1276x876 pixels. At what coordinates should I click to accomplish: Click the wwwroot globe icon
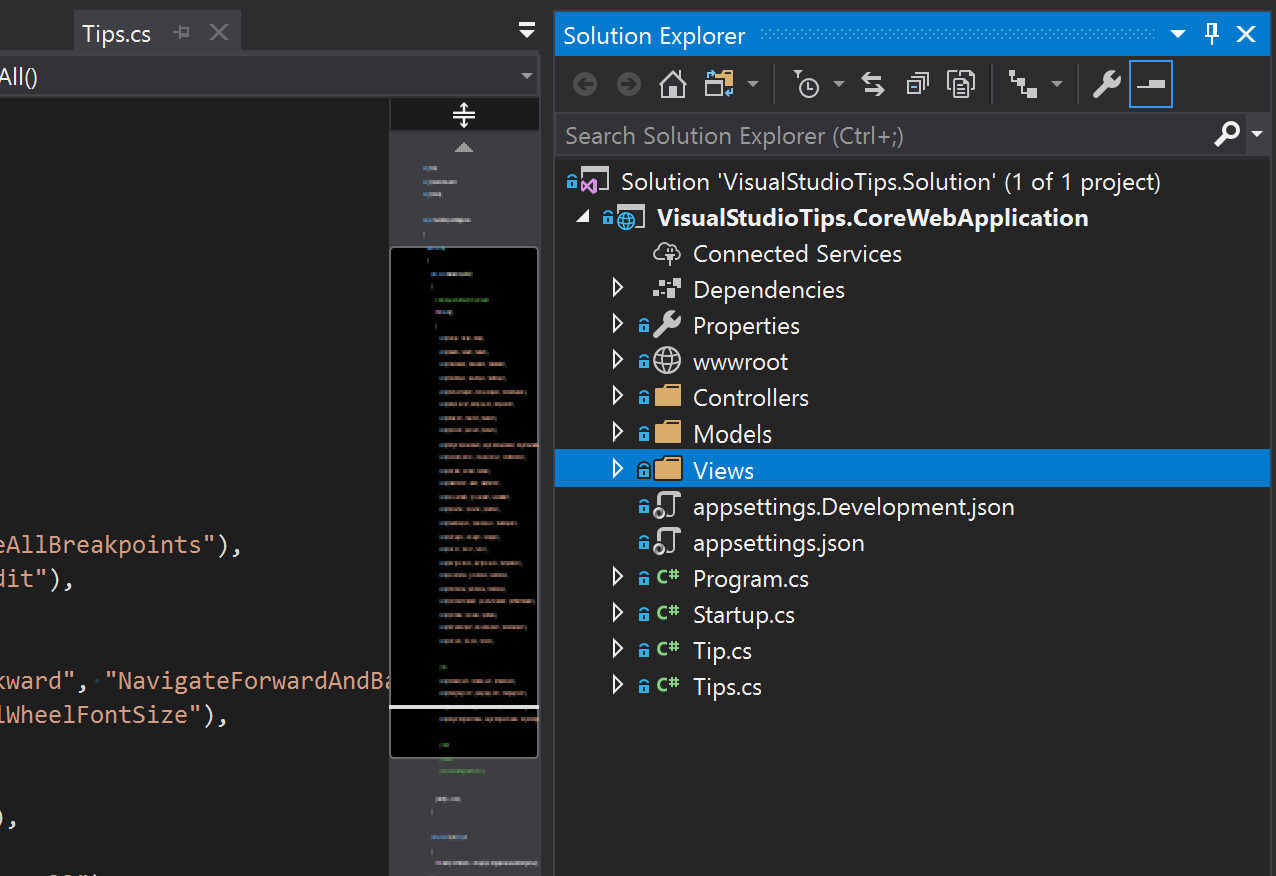pos(667,361)
